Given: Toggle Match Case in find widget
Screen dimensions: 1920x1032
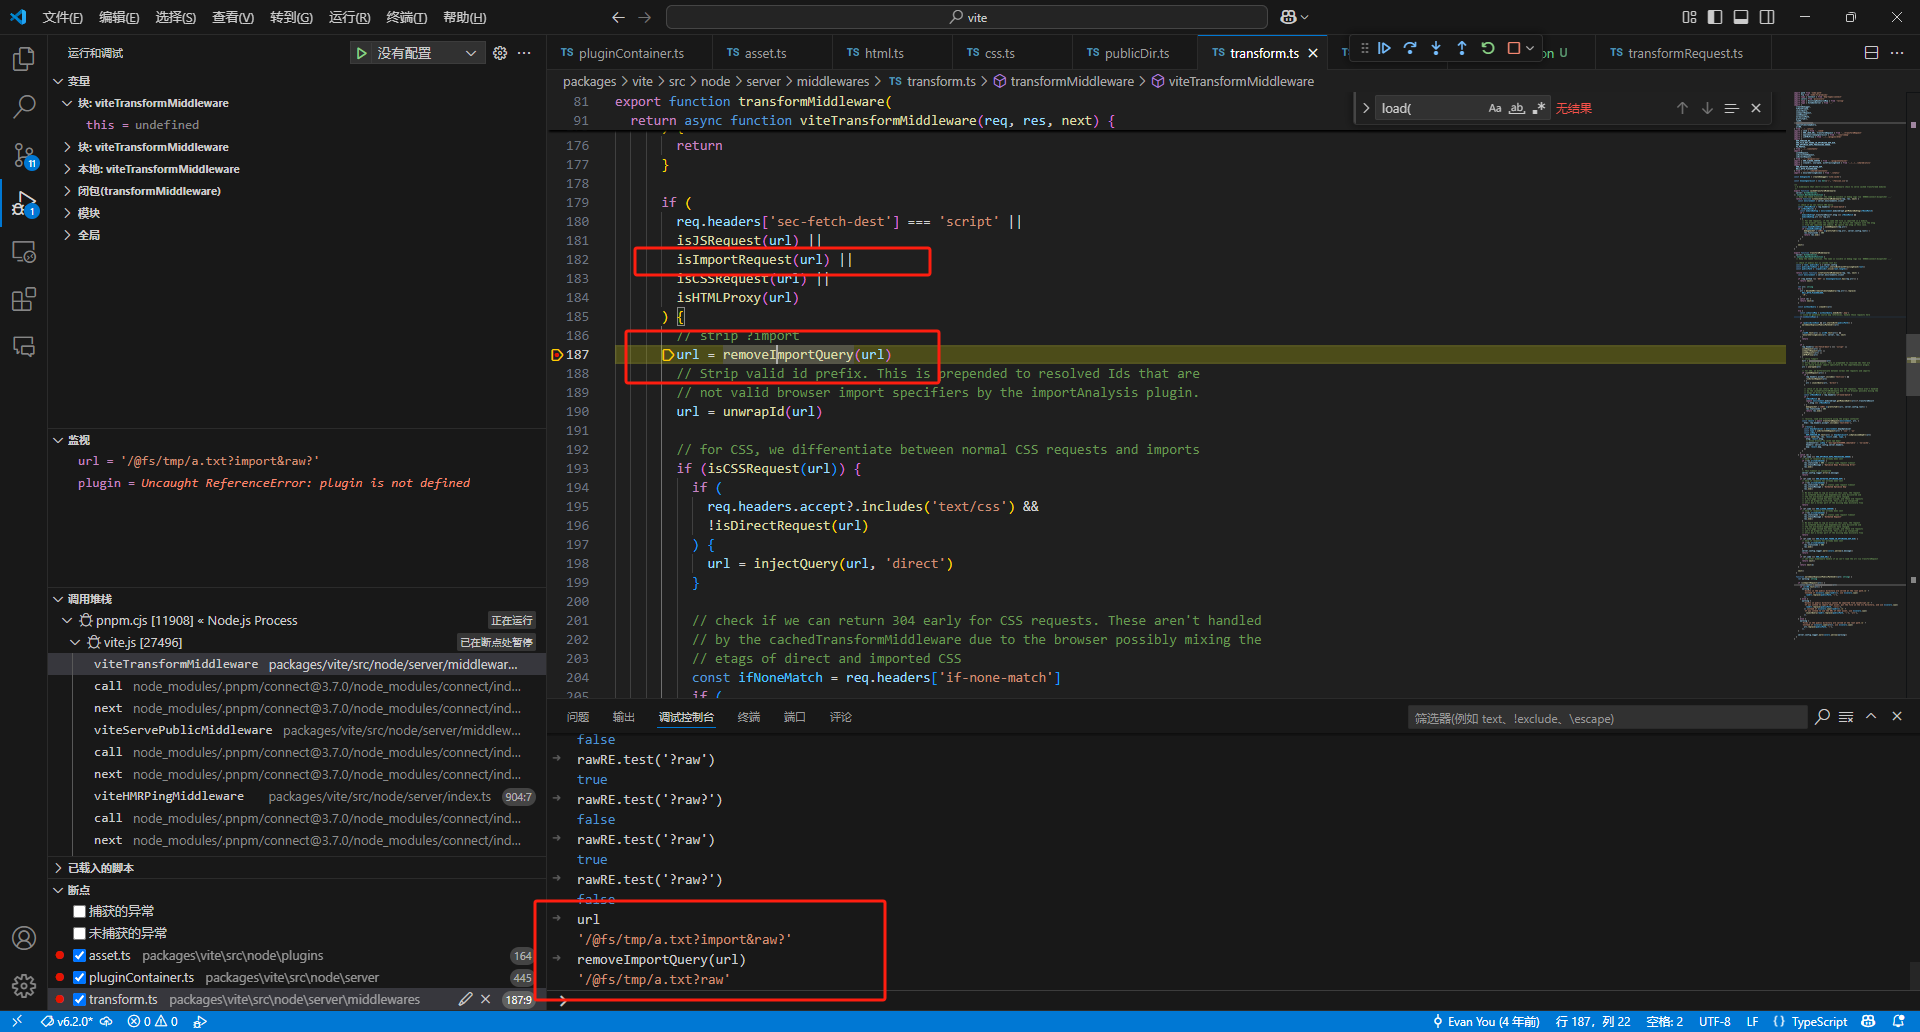Looking at the screenshot, I should point(1495,108).
